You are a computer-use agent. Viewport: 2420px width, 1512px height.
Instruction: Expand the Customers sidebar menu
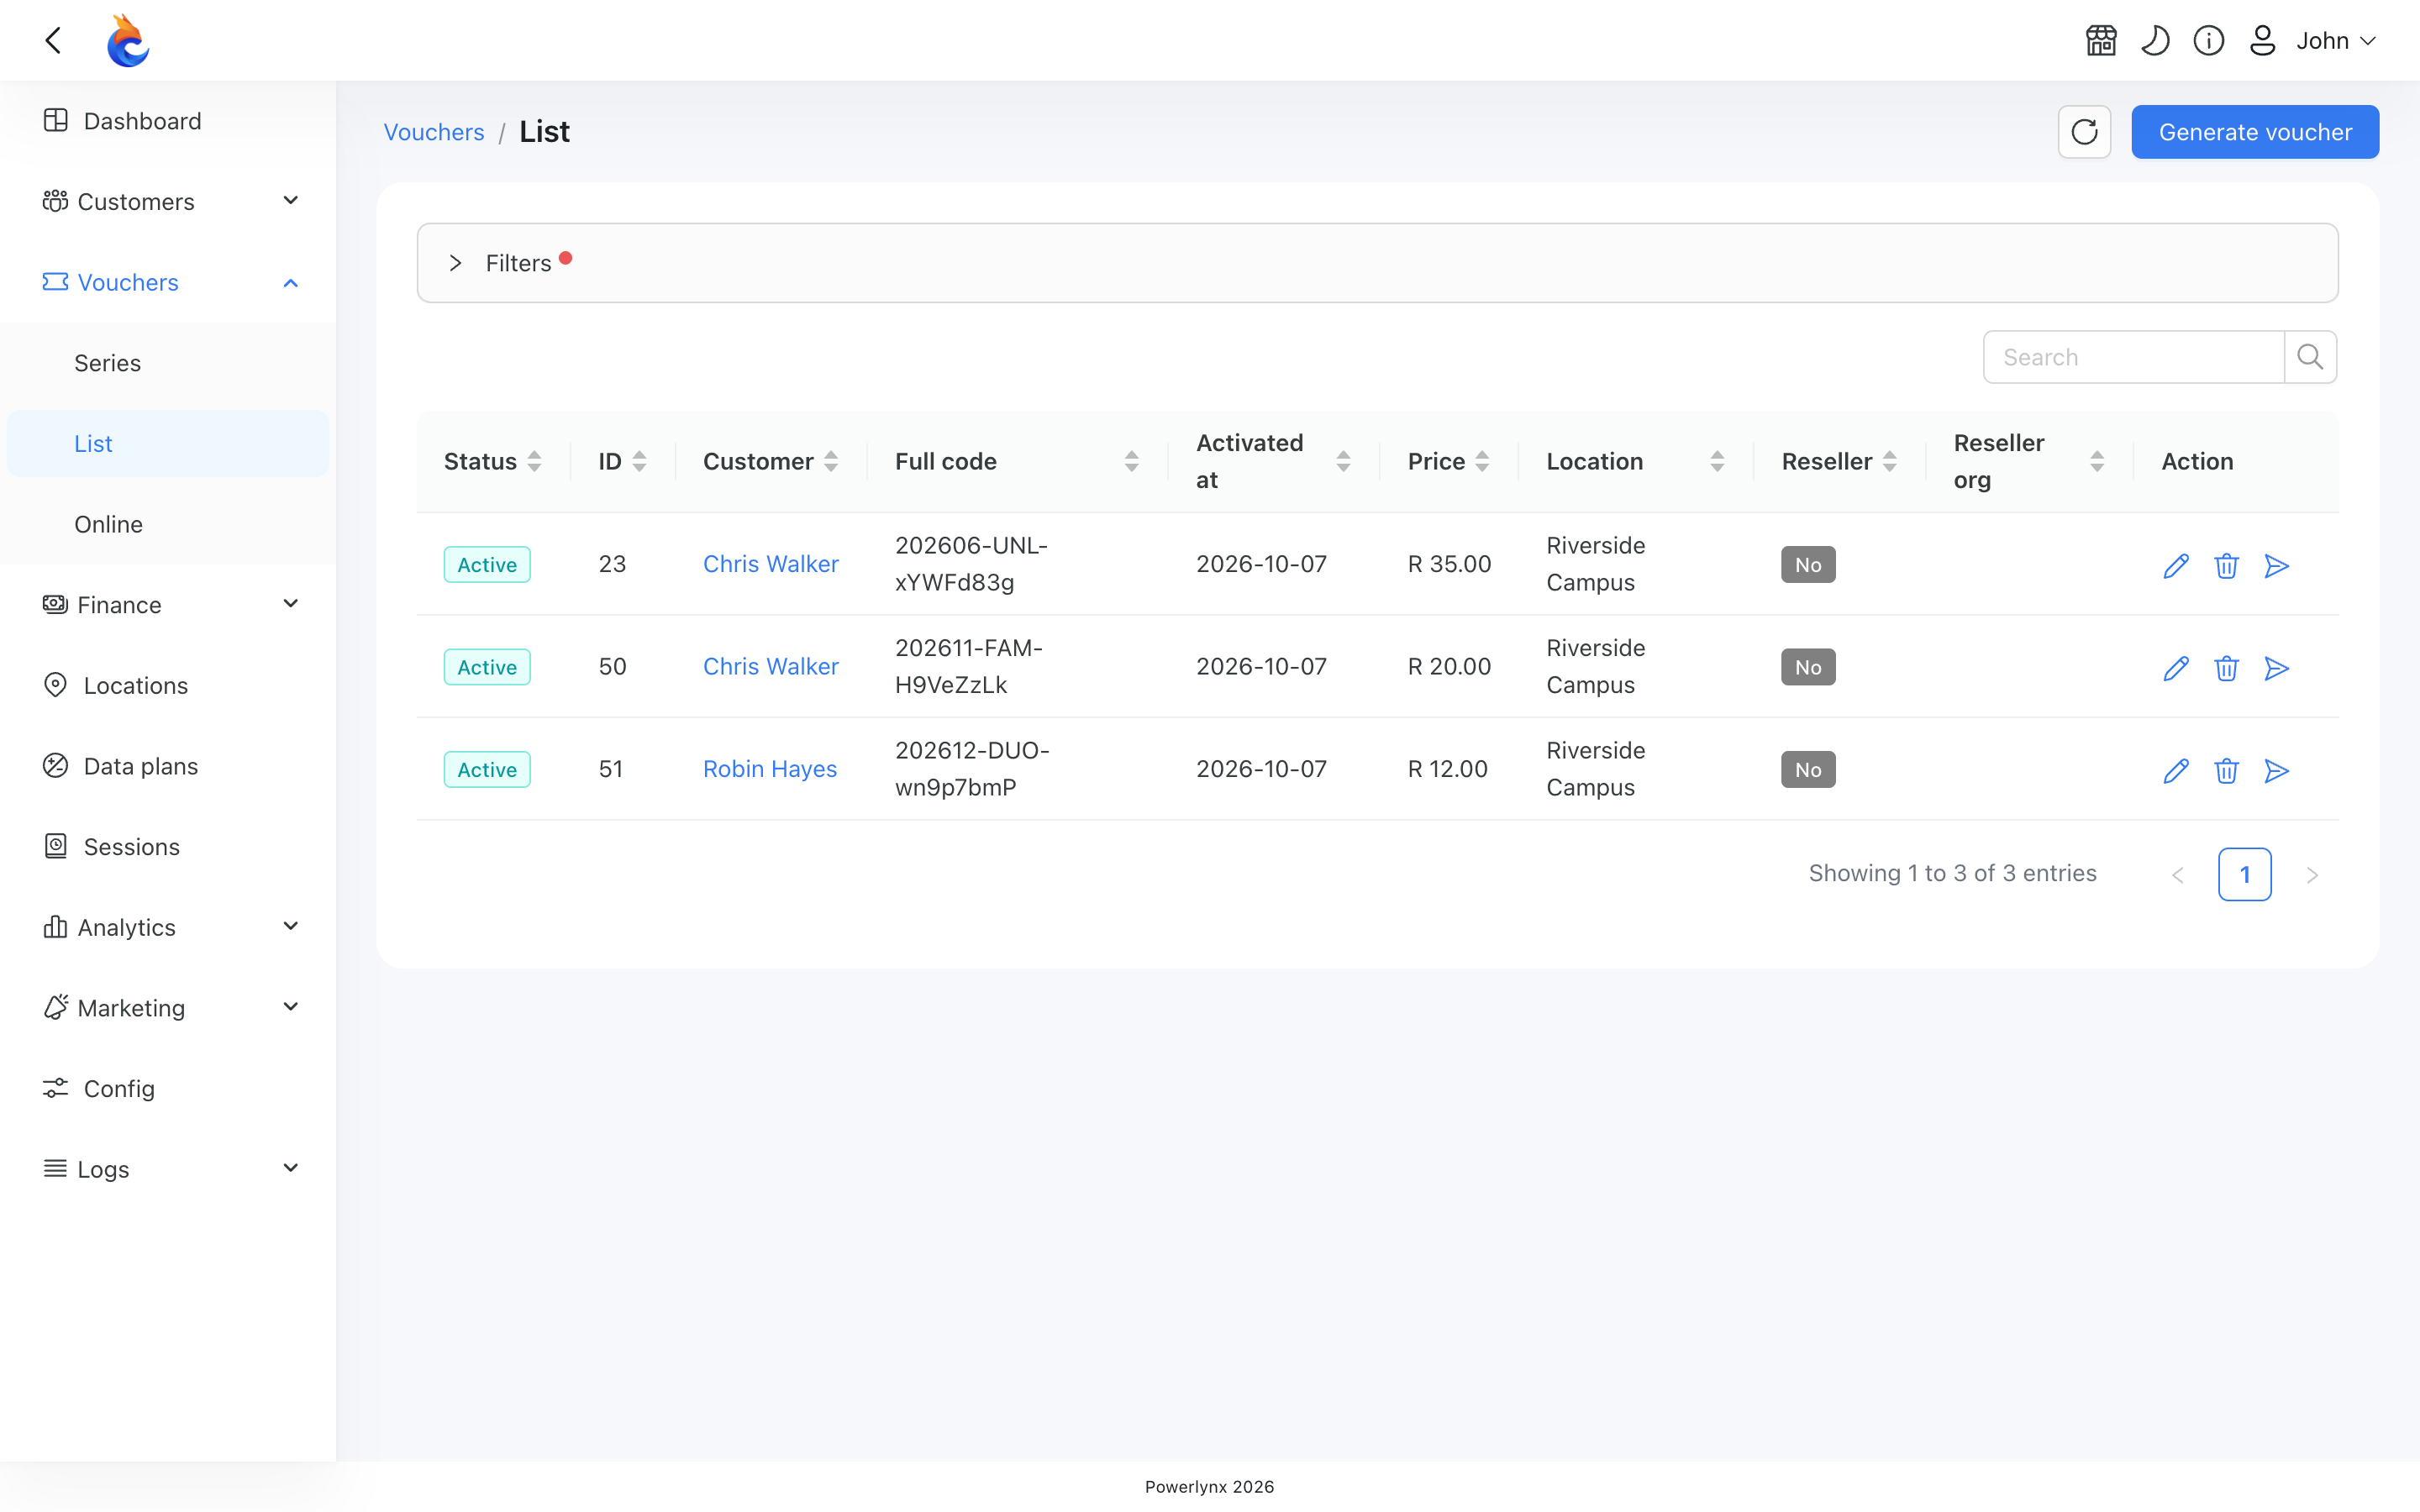168,202
